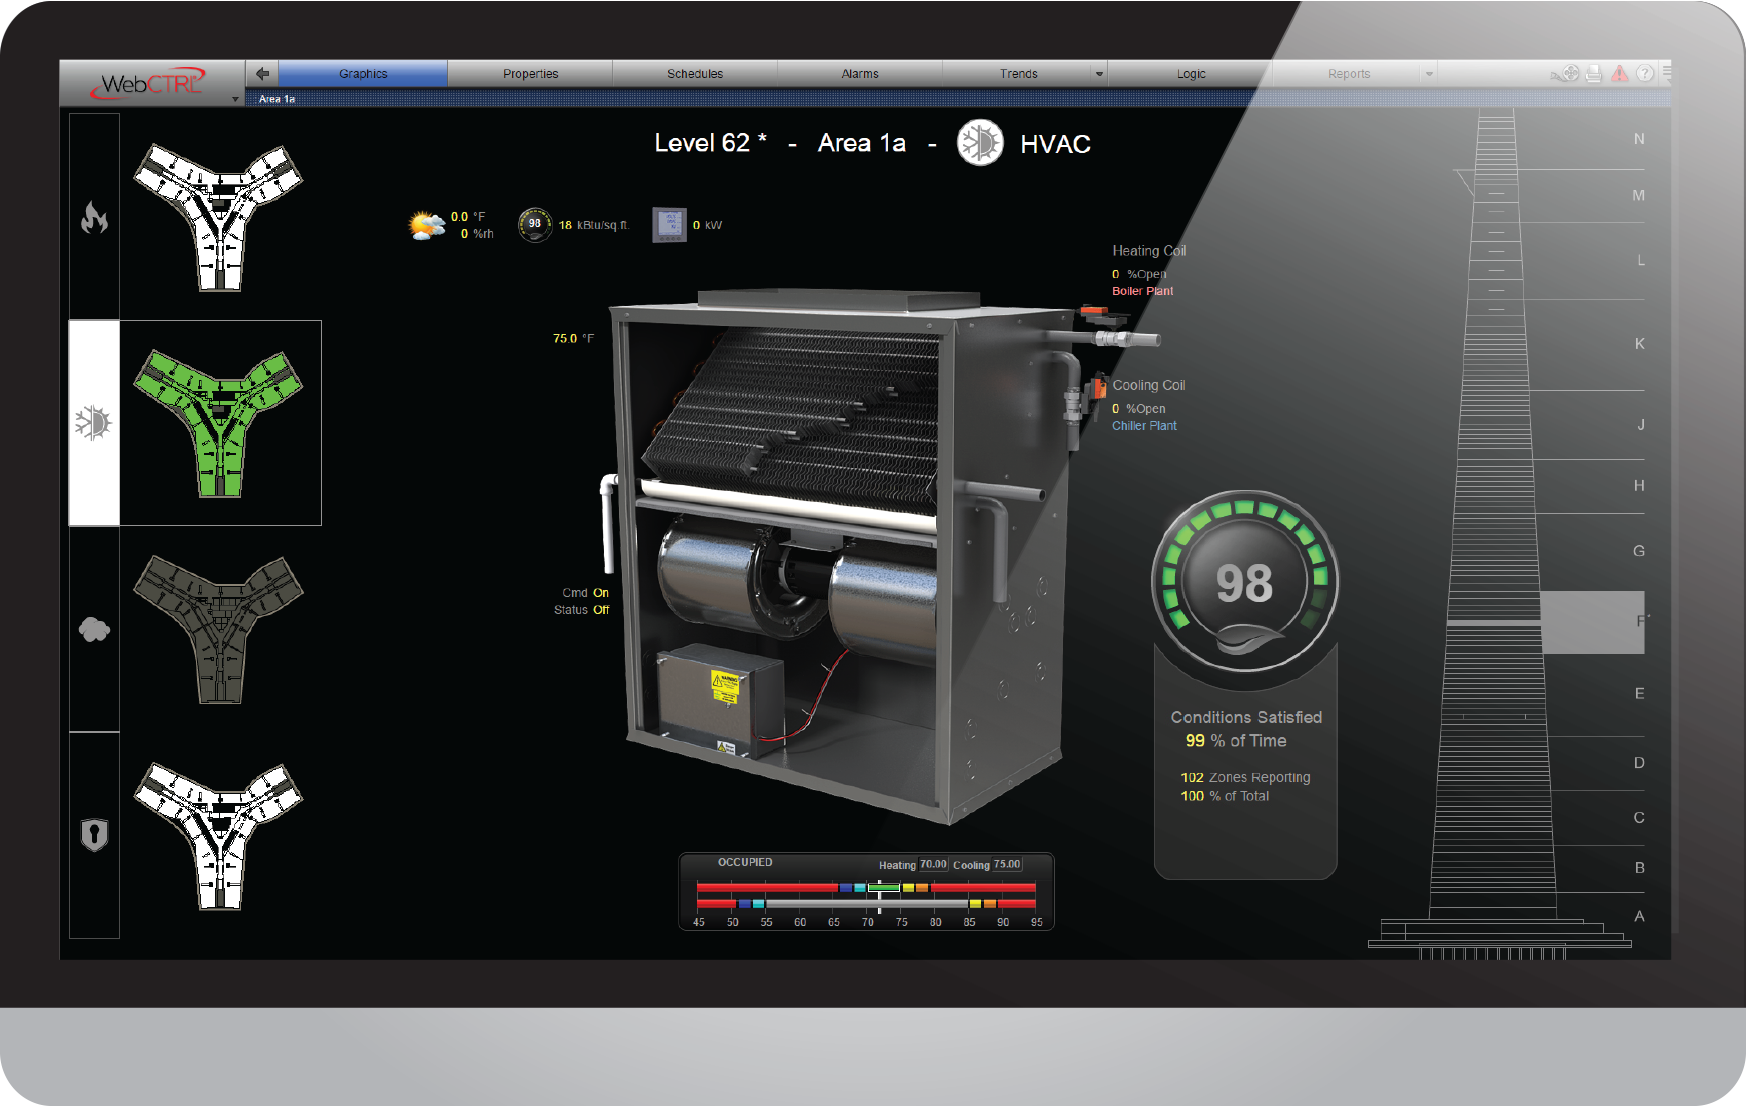Expand the Trends tab dropdown arrow
The image size is (1746, 1108).
1099,74
